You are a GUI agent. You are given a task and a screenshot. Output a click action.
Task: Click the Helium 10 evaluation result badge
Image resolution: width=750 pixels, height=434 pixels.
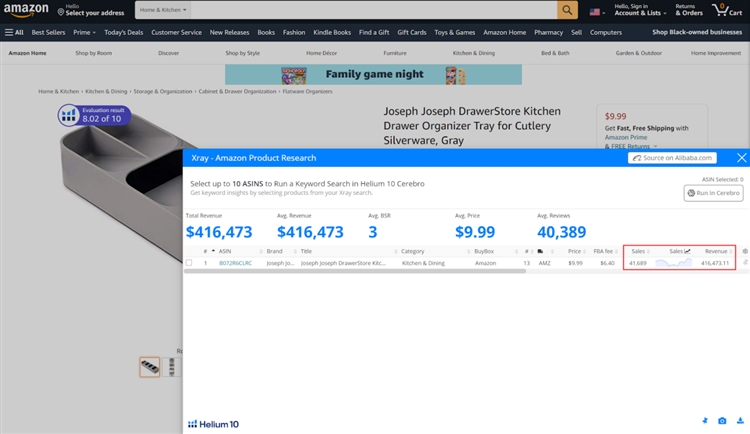(93, 115)
